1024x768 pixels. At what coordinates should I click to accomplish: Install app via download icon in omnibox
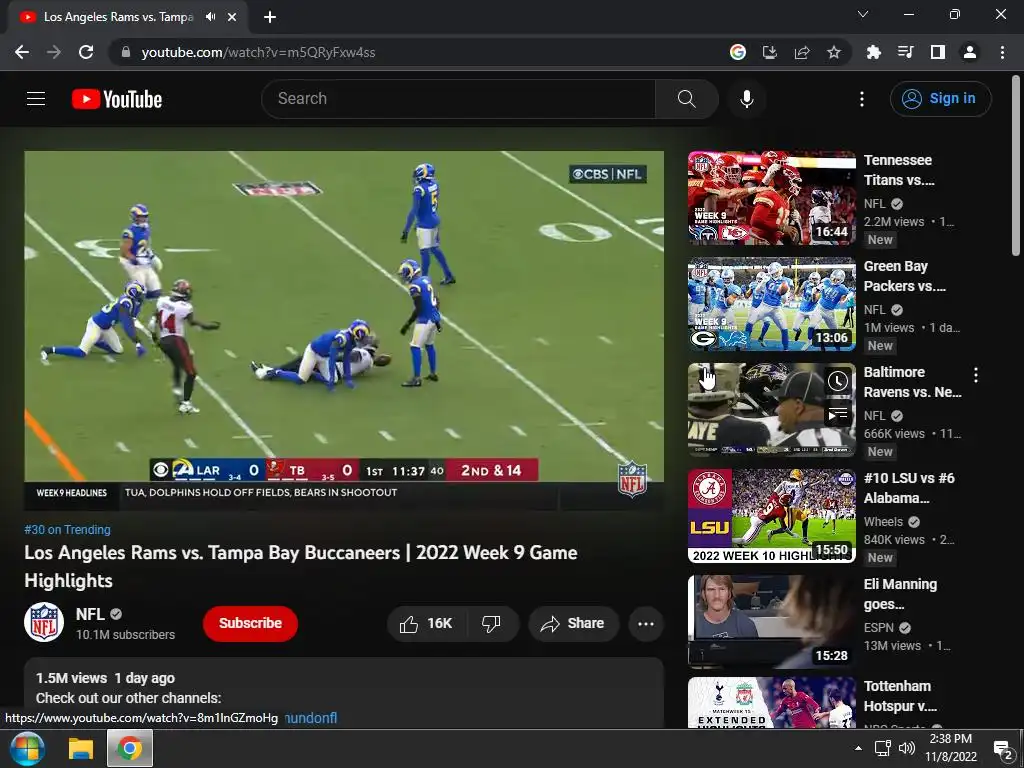(x=770, y=52)
